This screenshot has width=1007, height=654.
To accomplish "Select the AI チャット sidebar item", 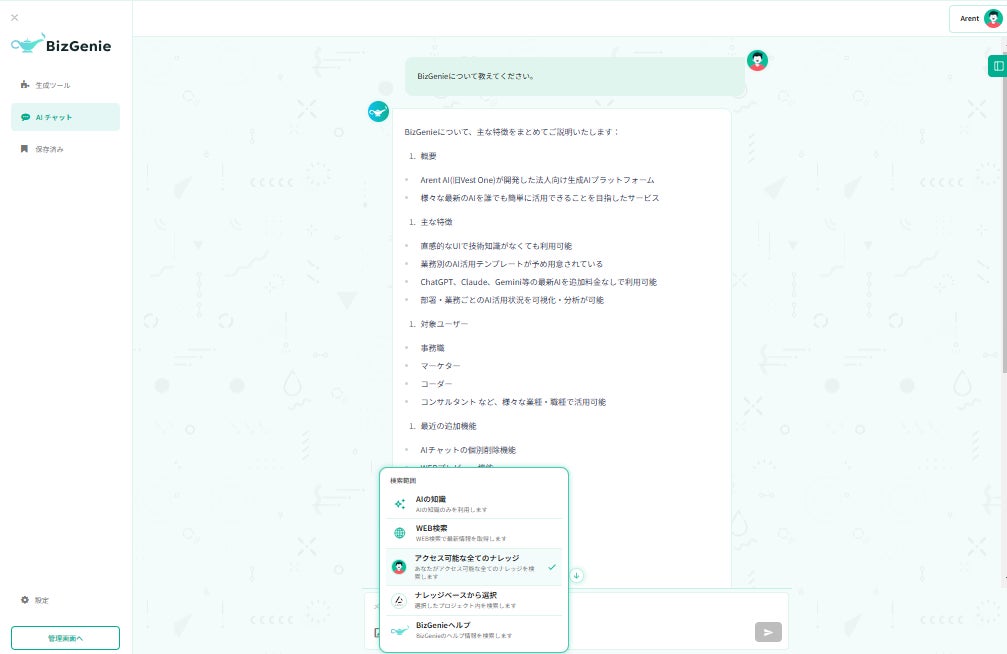I will click(x=66, y=117).
